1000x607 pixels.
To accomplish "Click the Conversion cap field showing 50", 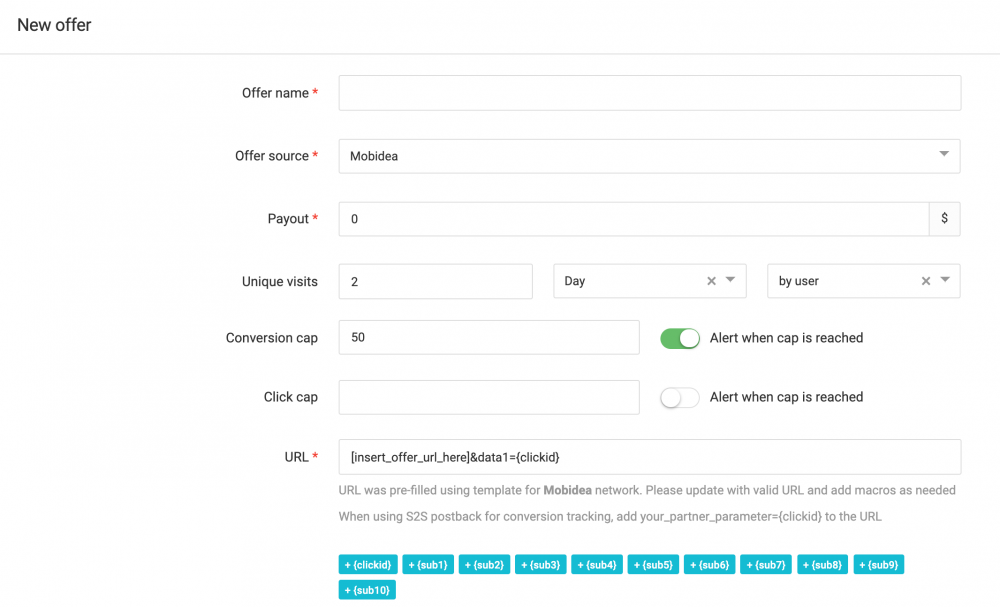I will [489, 337].
